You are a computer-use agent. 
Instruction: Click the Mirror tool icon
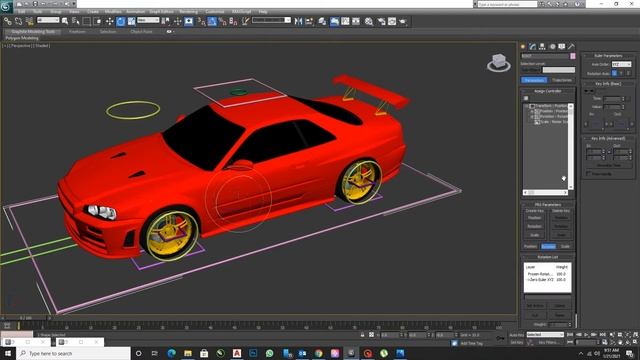click(298, 21)
